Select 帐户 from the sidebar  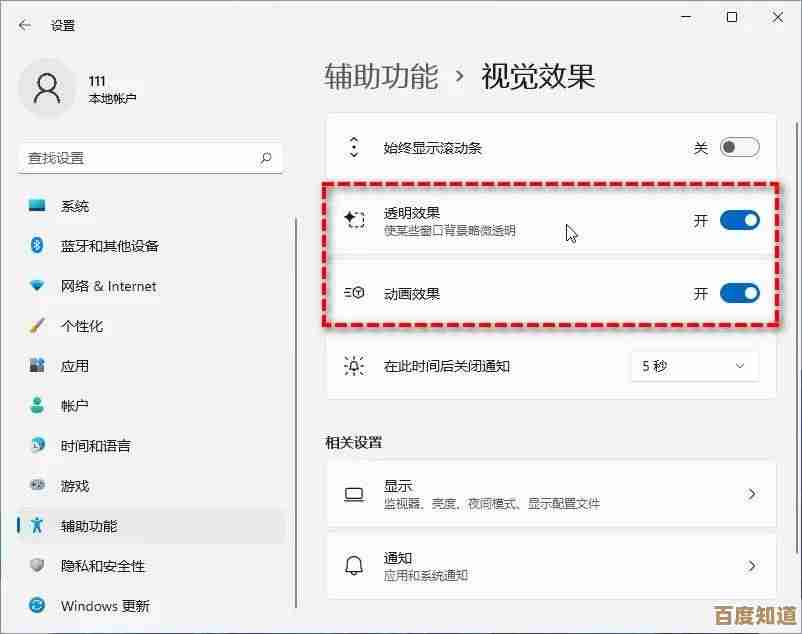[72, 406]
